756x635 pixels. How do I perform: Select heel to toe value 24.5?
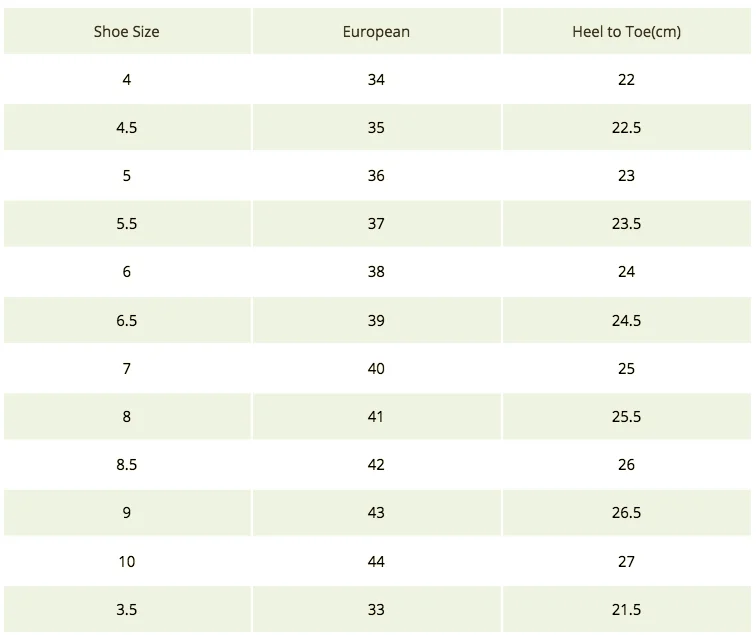tap(626, 320)
